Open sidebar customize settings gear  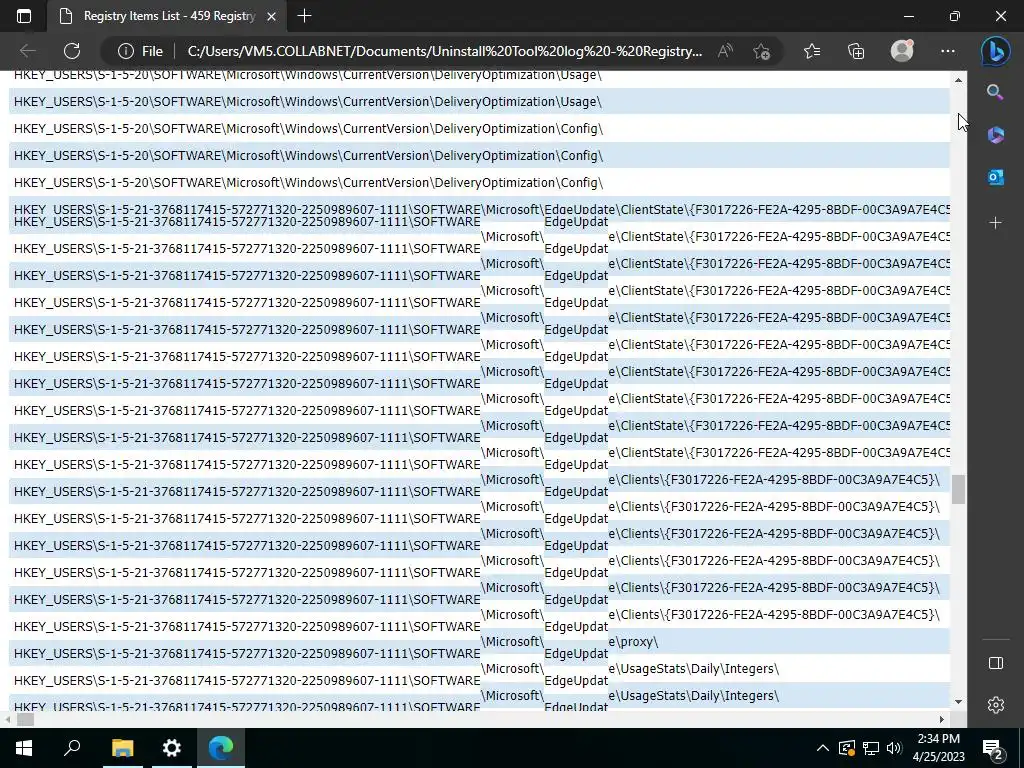(995, 705)
